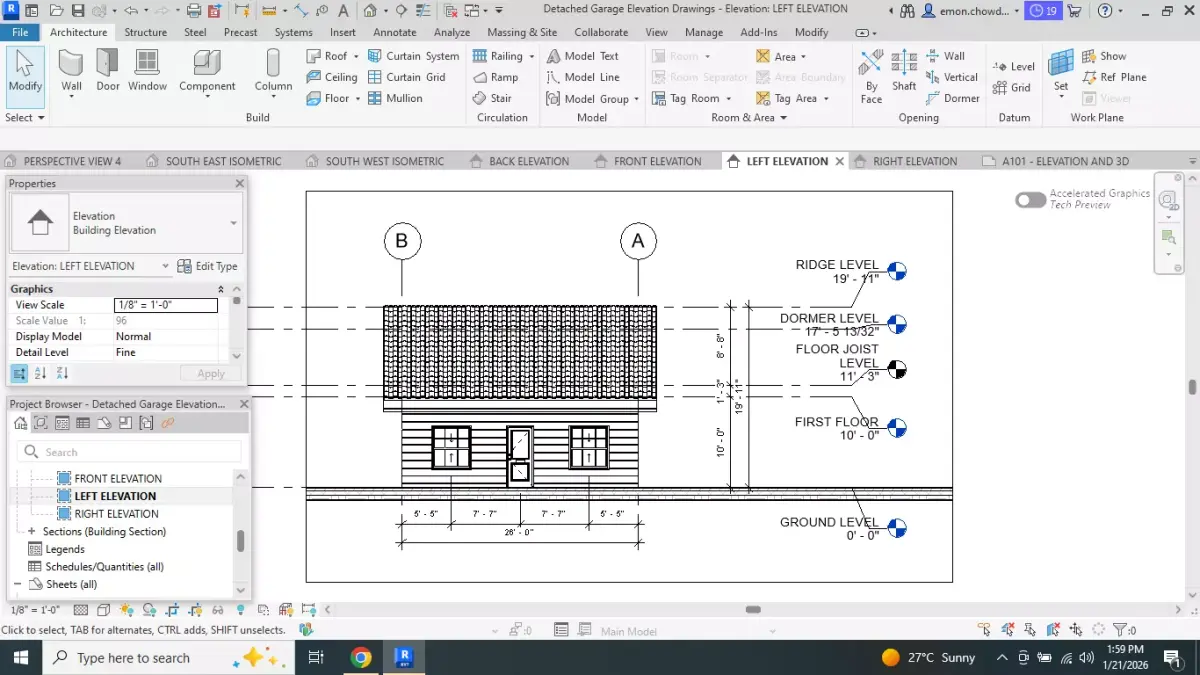The height and width of the screenshot is (675, 1200).
Task: Click the Roof tool icon
Action: pos(314,56)
